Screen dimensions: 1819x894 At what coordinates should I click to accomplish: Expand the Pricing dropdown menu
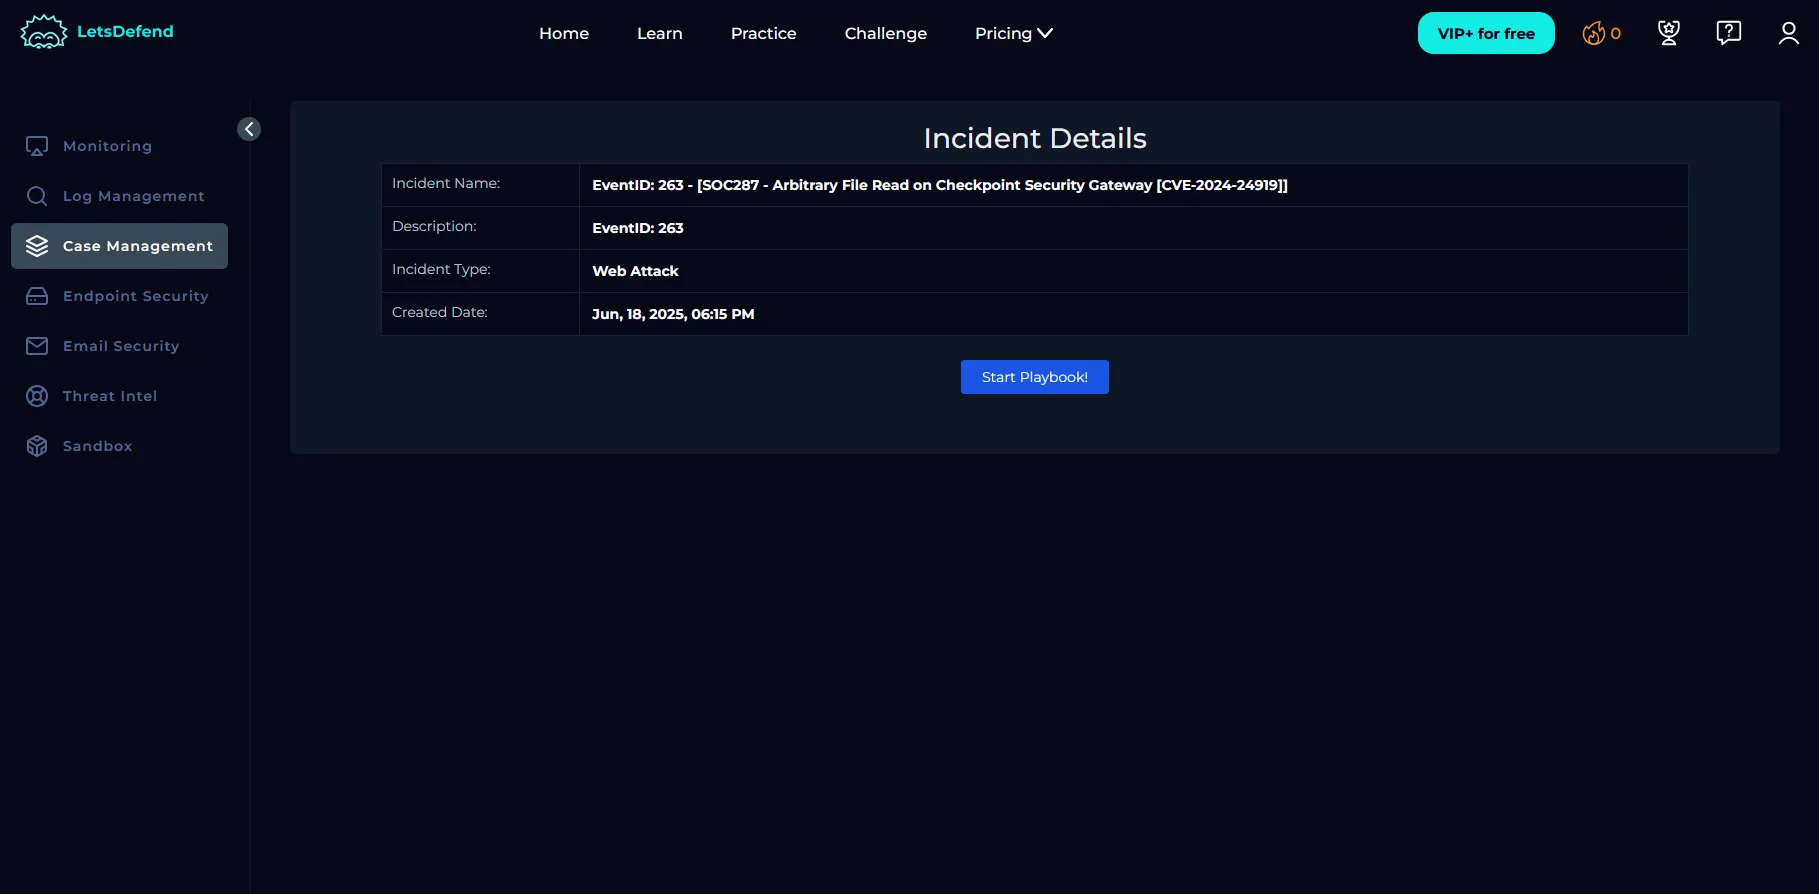[x=1013, y=33]
